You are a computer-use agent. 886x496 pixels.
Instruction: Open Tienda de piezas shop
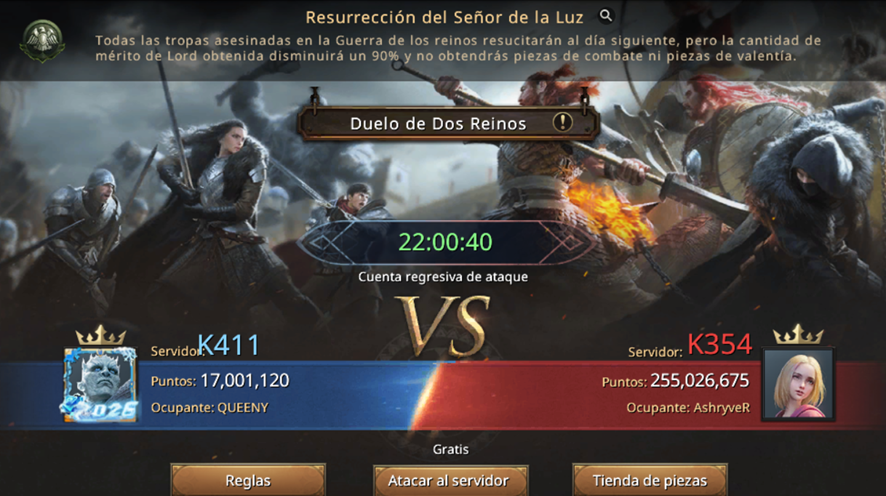[650, 480]
